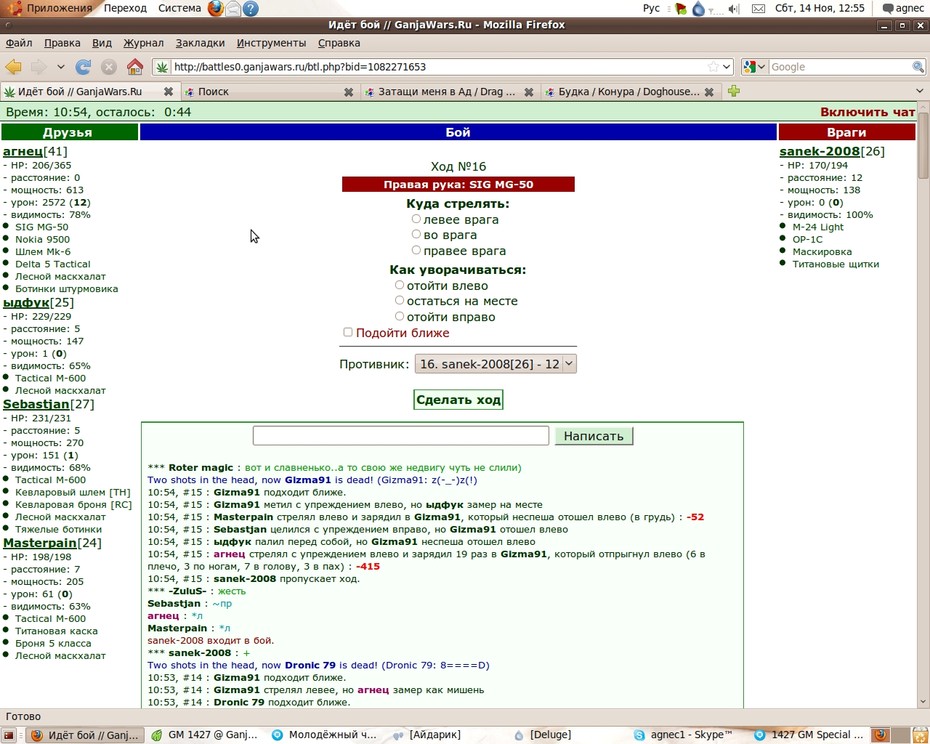This screenshot has height=744, width=930.
Task: Open the back/forward history dropdown arrow
Action: 60,67
